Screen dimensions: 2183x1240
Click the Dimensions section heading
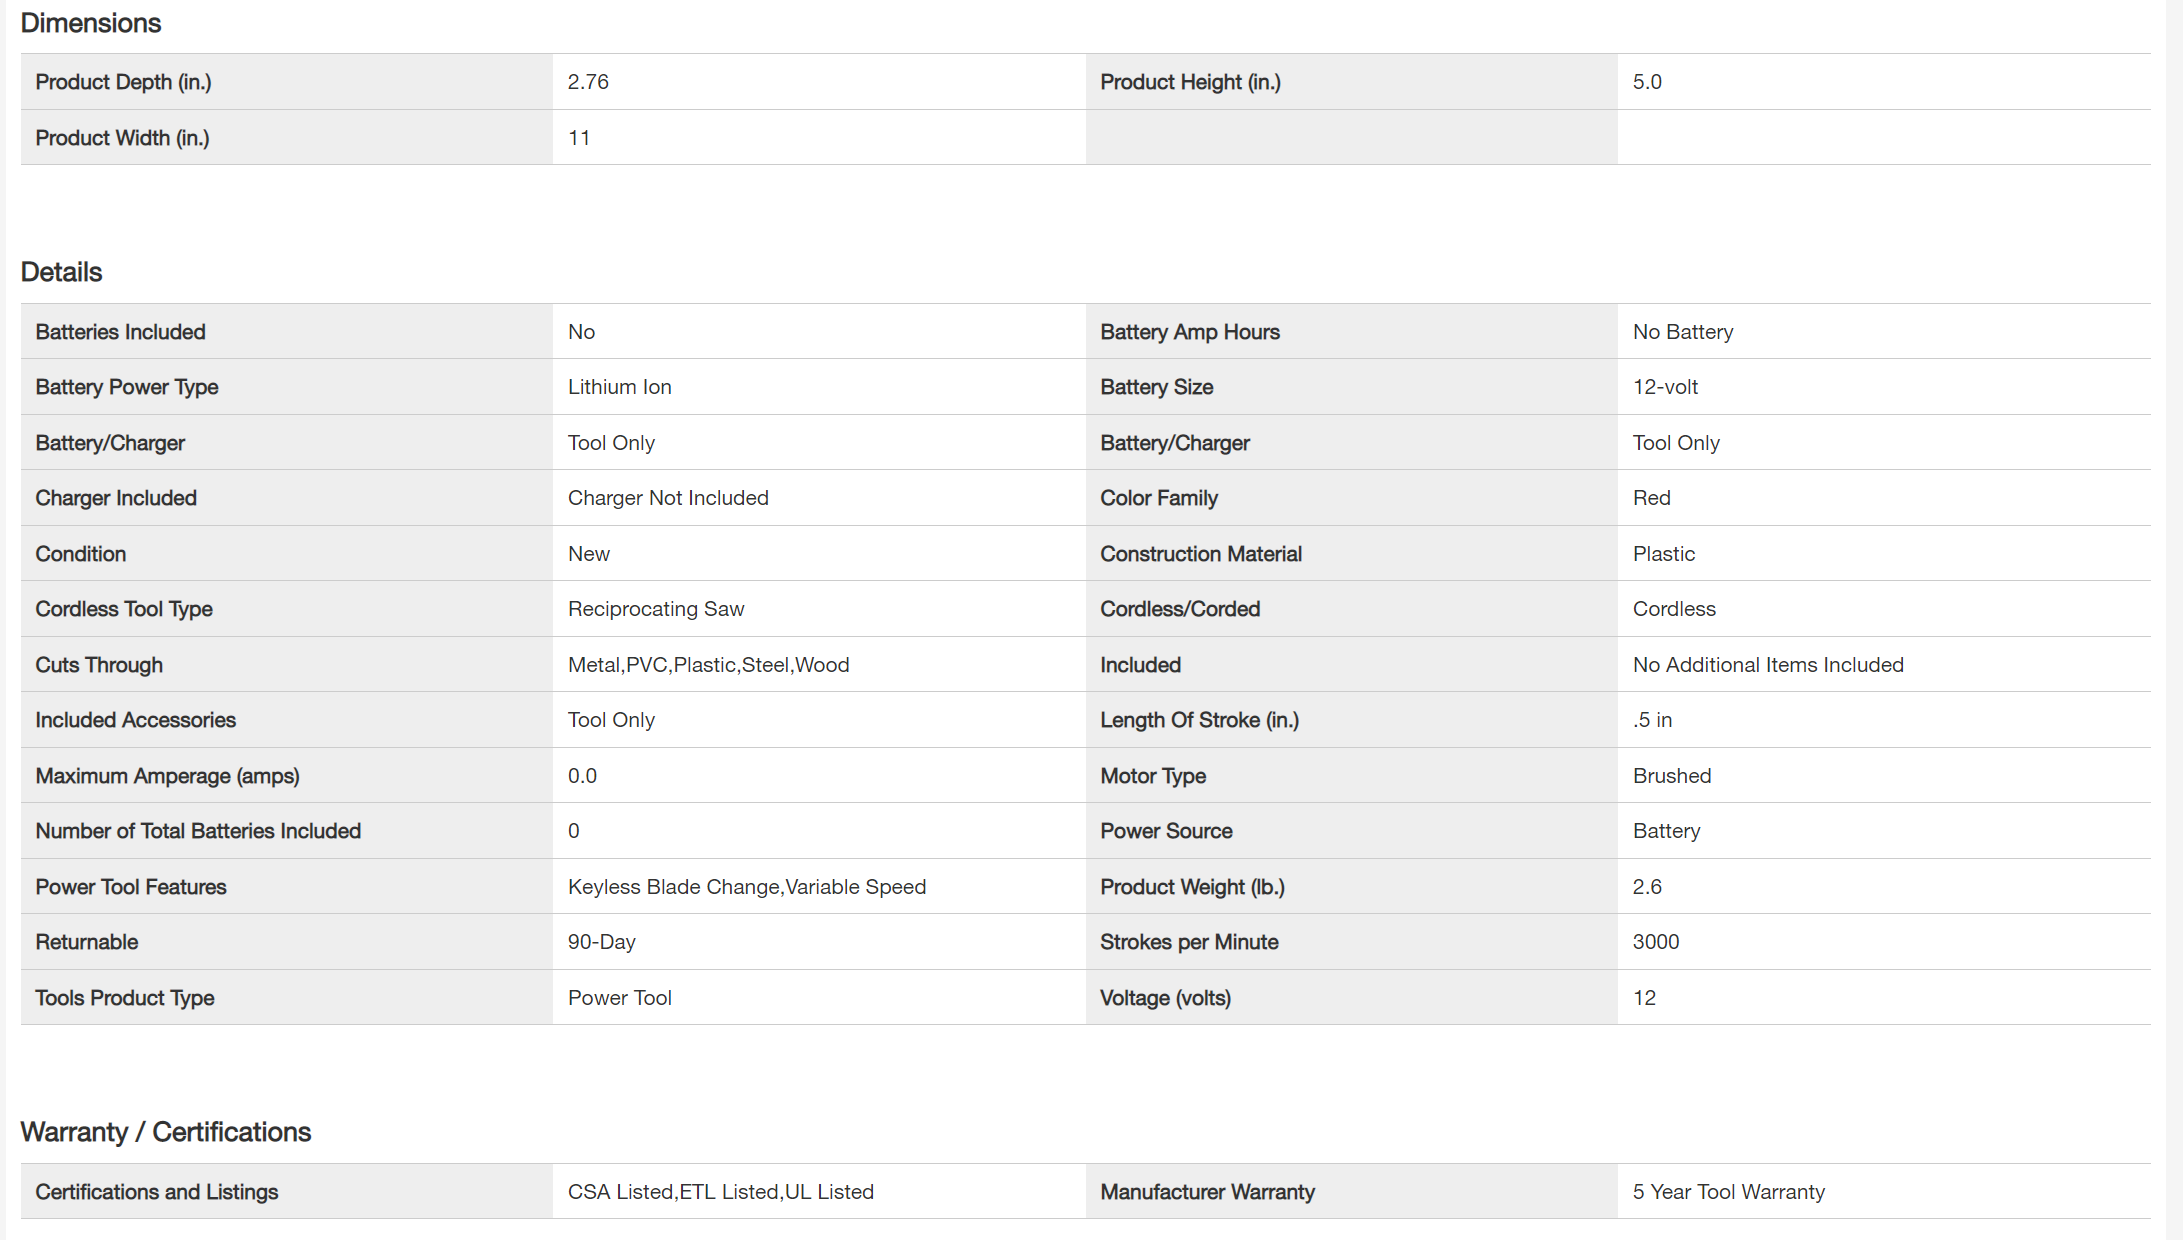91,23
